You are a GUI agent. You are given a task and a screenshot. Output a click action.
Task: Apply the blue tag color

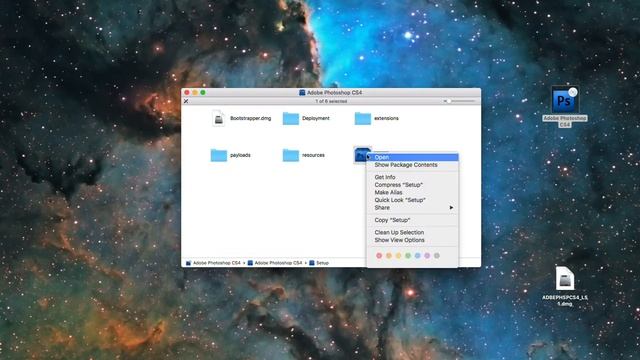click(418, 256)
